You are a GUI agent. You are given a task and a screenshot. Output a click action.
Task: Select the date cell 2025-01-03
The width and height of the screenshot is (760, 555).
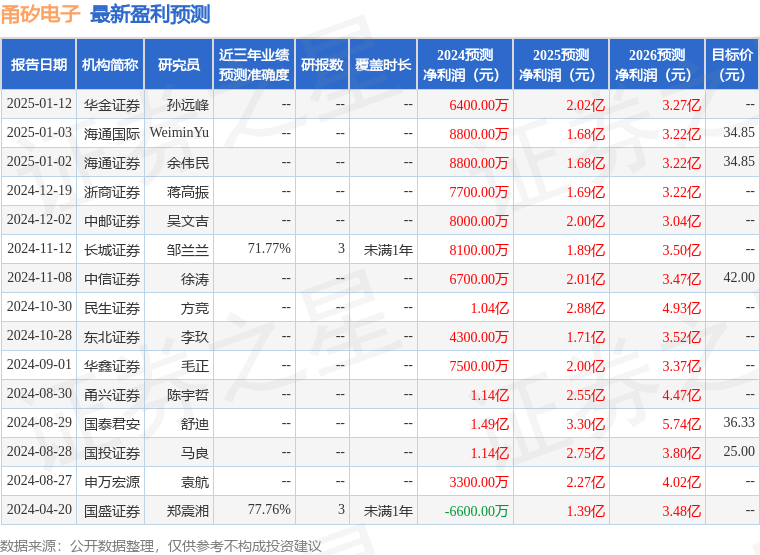point(39,133)
